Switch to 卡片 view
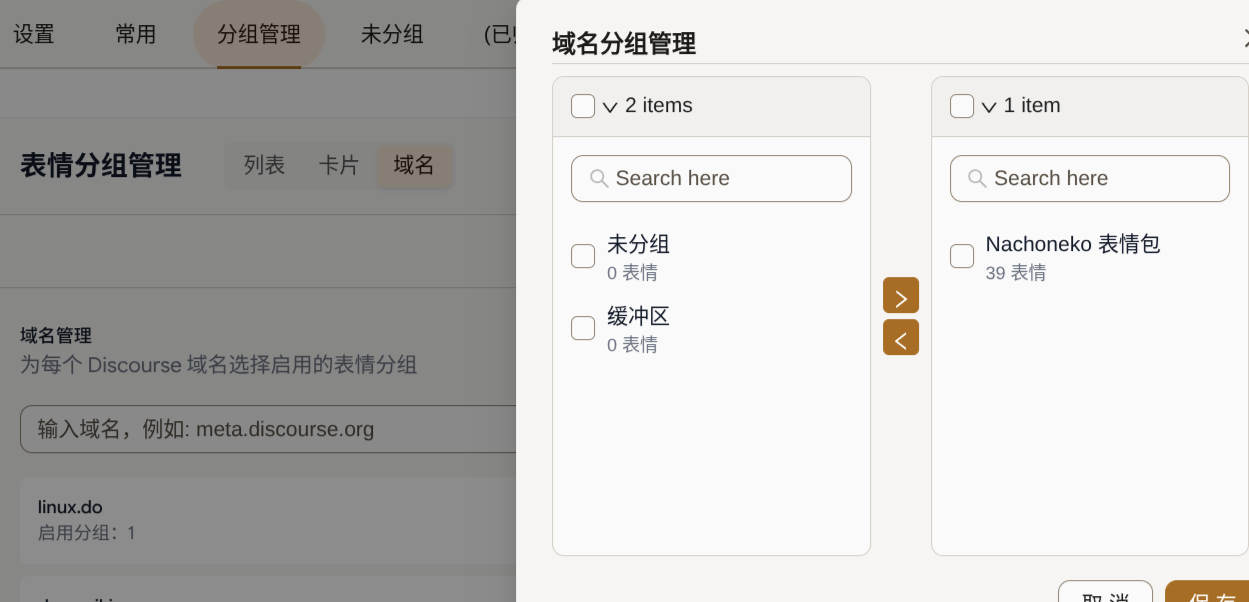This screenshot has width=1249, height=602. click(339, 166)
